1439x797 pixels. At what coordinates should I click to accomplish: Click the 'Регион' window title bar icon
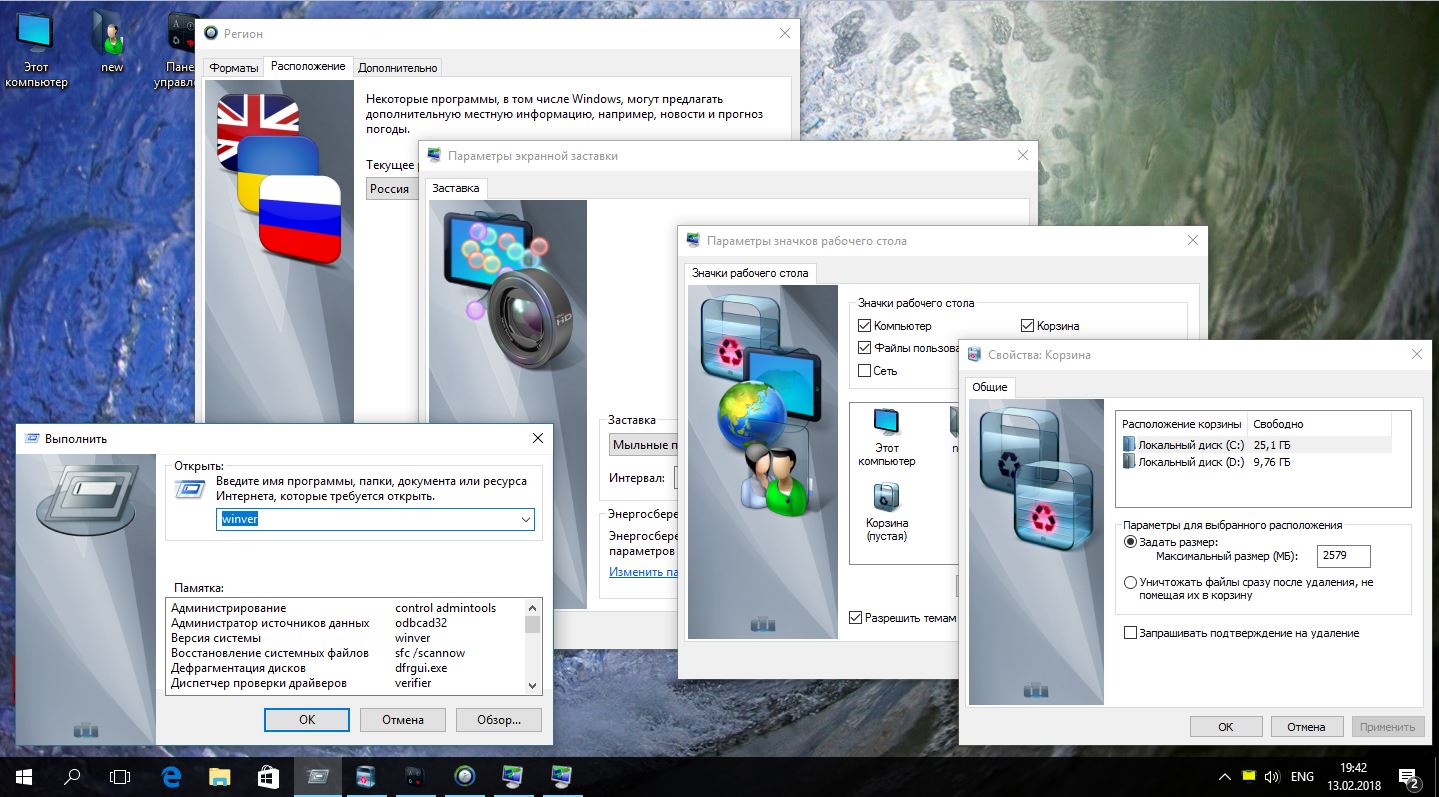(x=211, y=33)
